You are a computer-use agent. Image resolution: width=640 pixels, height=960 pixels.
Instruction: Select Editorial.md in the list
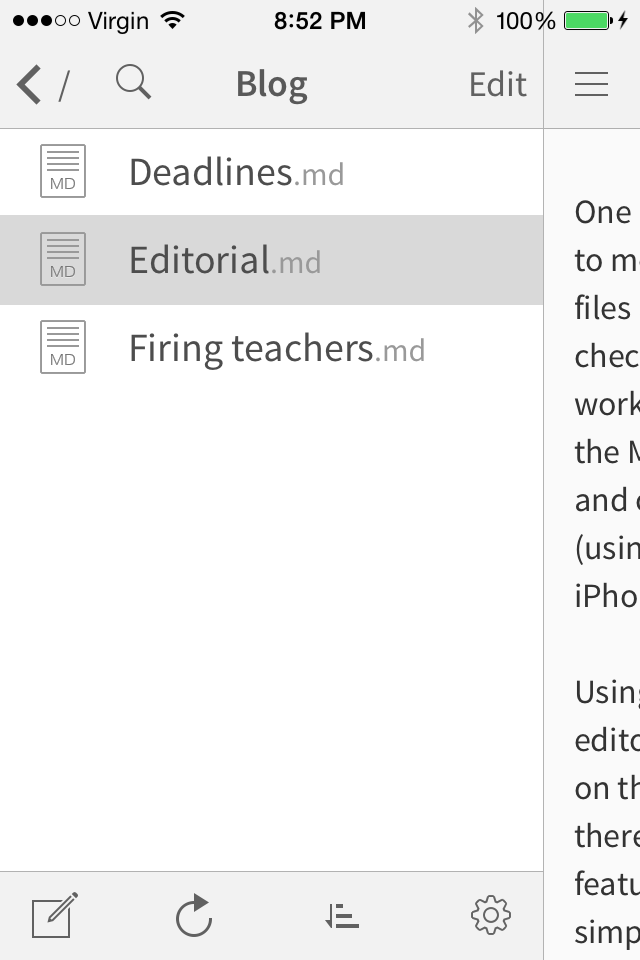coord(225,261)
